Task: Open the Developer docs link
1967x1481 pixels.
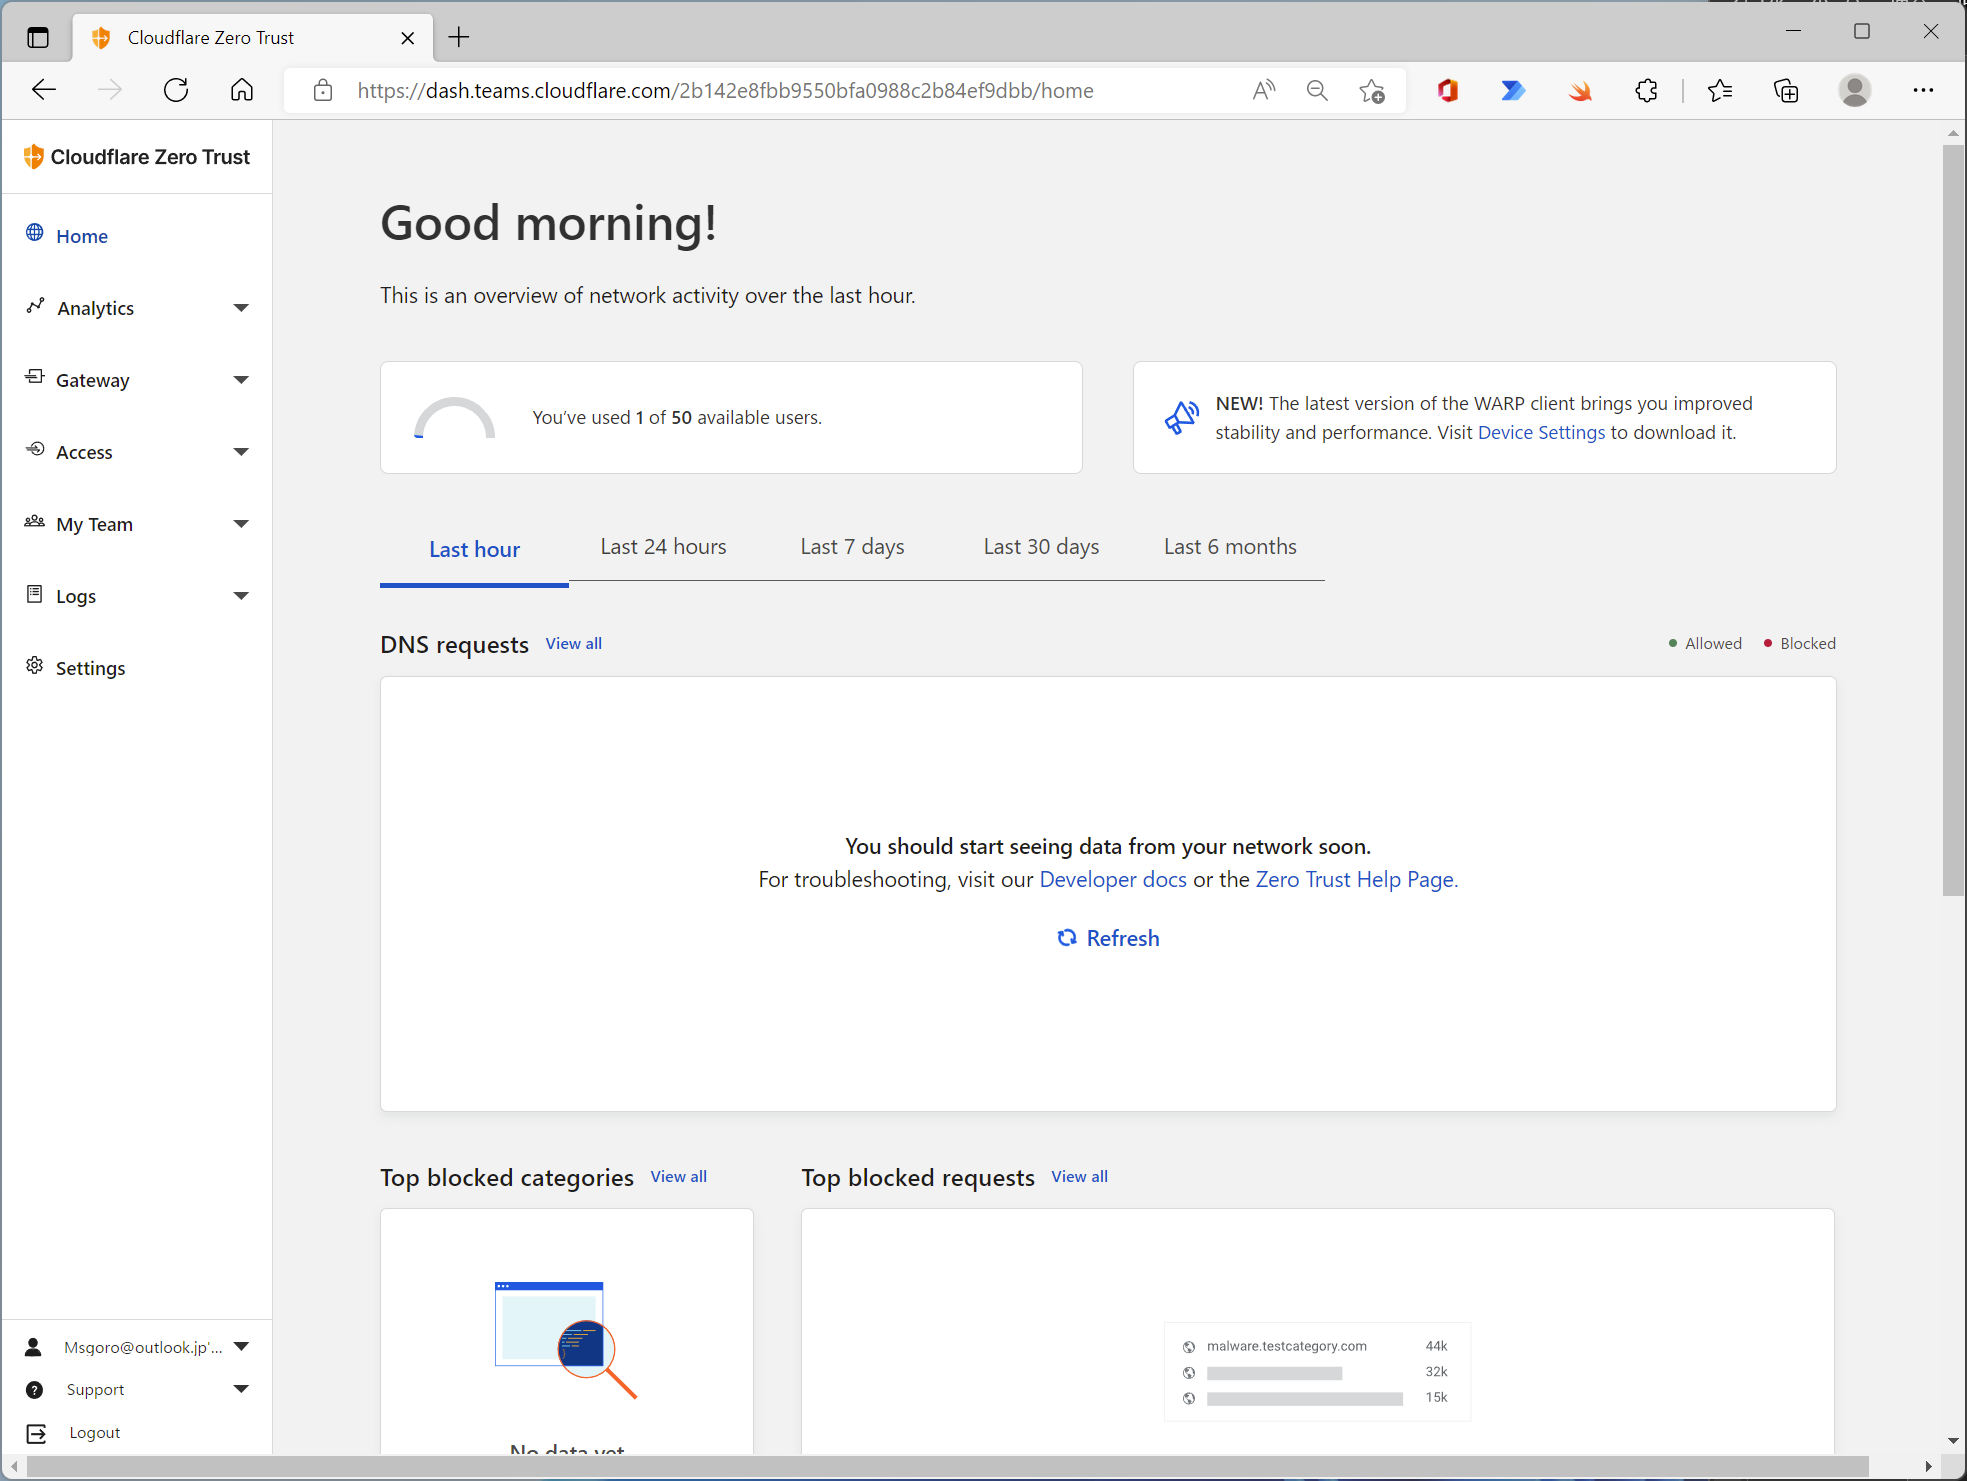Action: click(x=1113, y=879)
